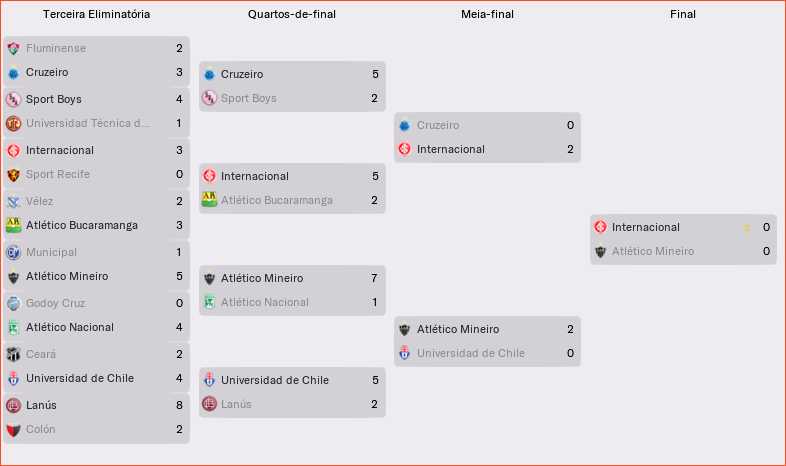This screenshot has height=466, width=786.
Task: Click the Fluminense club crest
Action: [14, 48]
